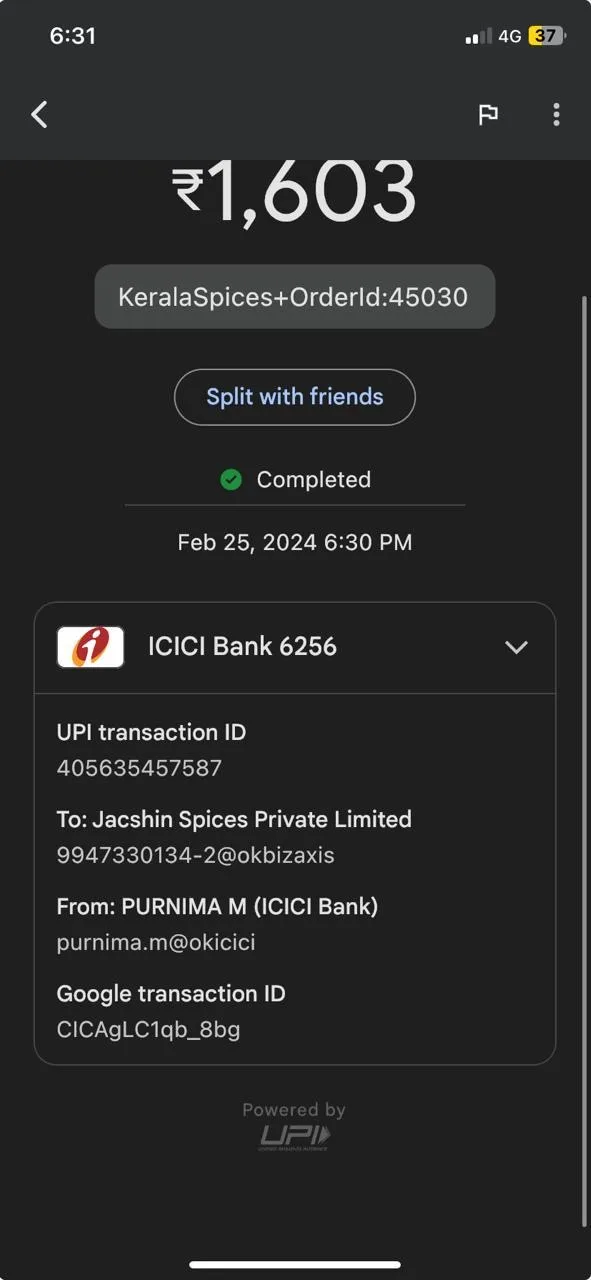Image resolution: width=591 pixels, height=1280 pixels.
Task: Tap the purnima.m@okicici sender address
Action: coord(156,942)
